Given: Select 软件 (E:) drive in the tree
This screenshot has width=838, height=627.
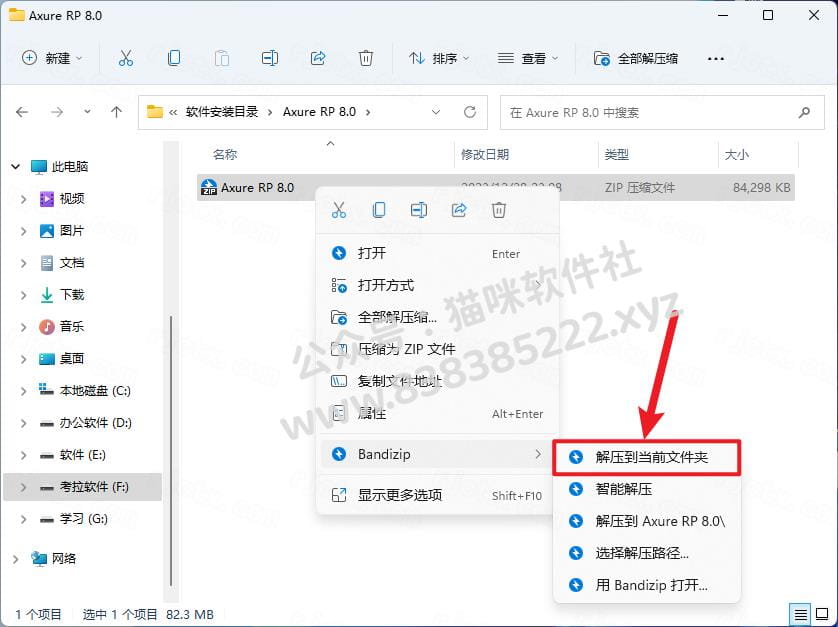Looking at the screenshot, I should click(x=82, y=455).
